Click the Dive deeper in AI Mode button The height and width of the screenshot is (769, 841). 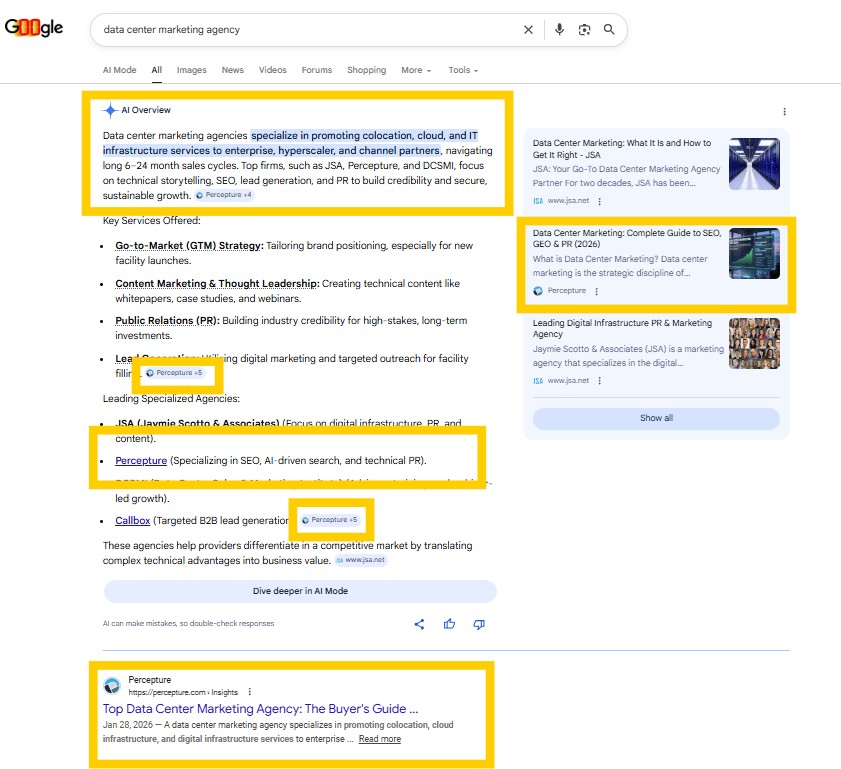299,591
